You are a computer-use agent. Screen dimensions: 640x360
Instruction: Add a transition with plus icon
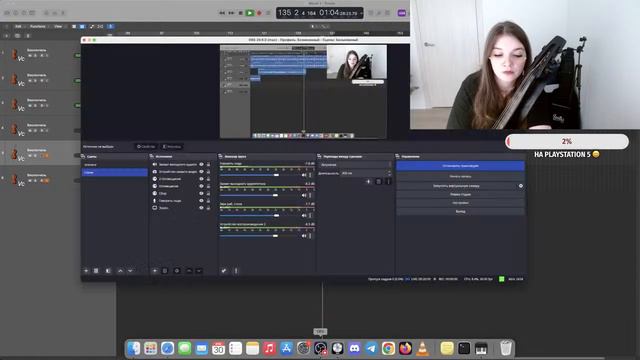coord(369,181)
